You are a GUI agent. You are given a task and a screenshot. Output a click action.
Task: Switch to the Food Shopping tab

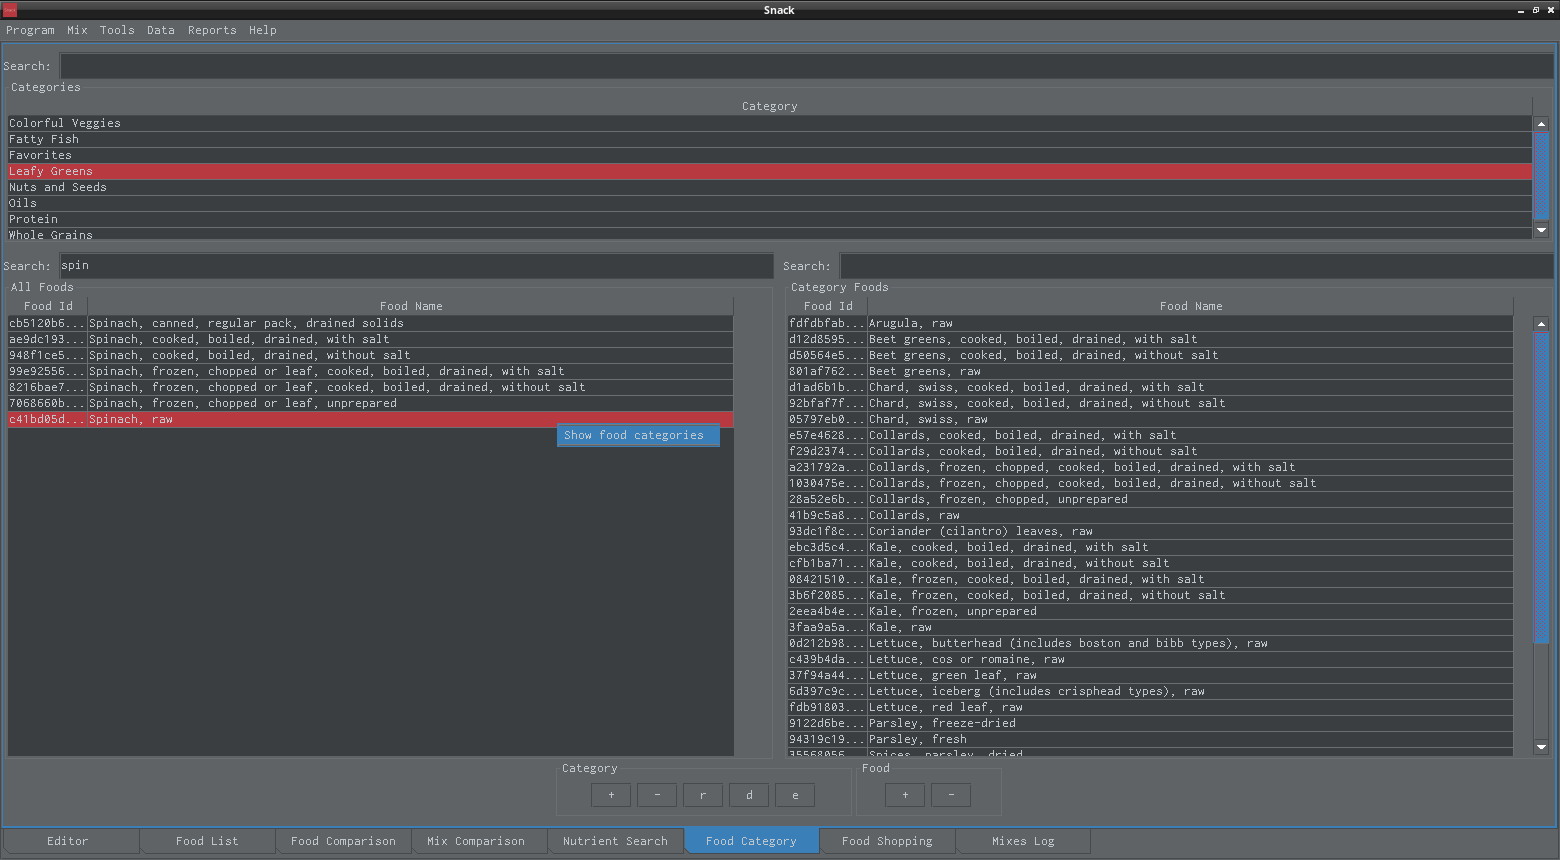887,841
